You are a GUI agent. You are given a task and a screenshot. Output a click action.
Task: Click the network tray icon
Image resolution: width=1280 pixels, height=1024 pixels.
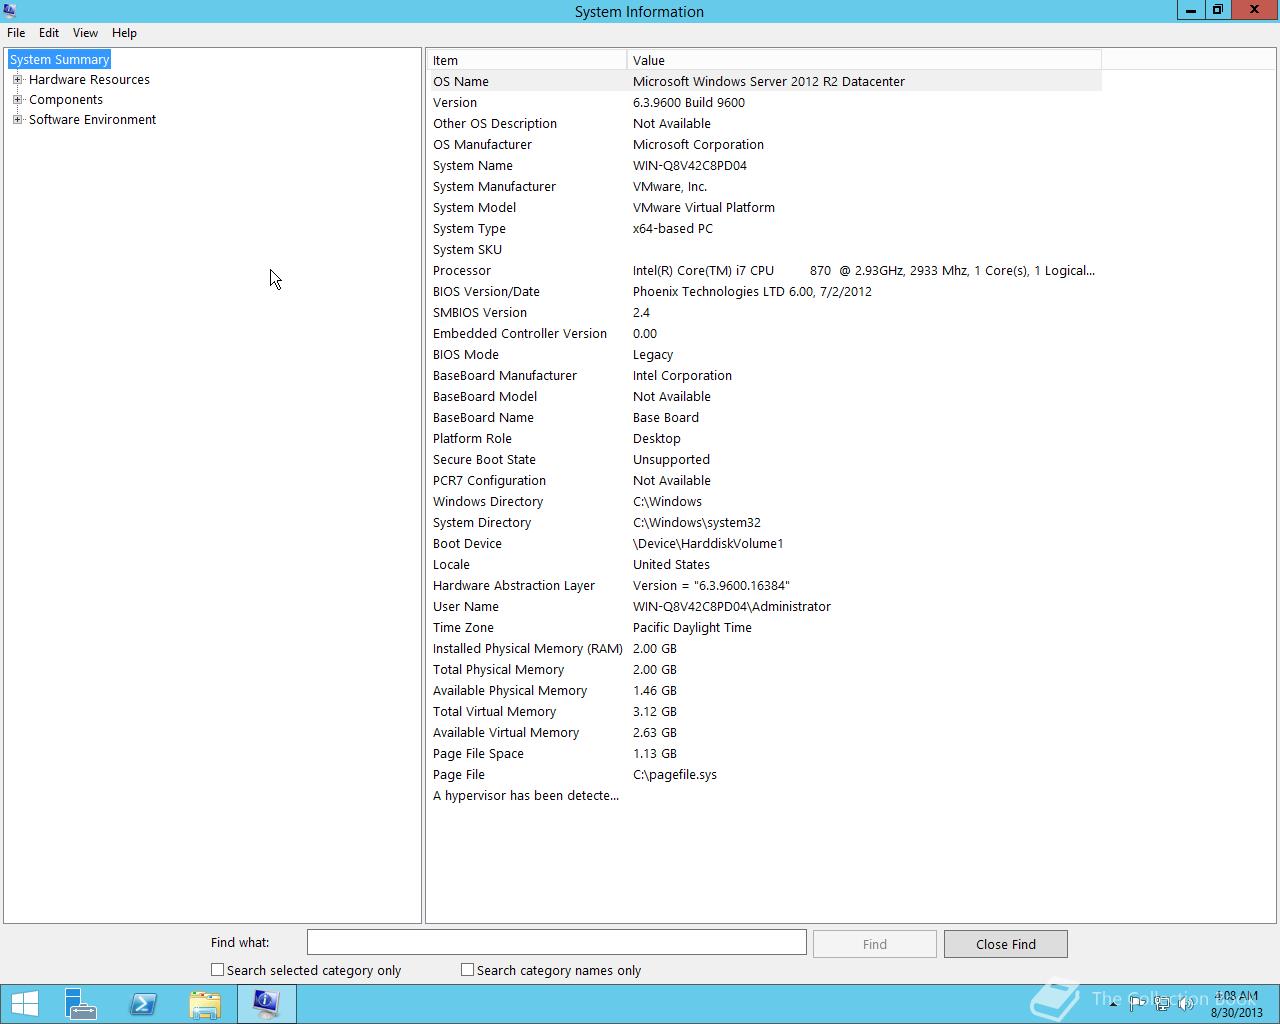1160,1004
